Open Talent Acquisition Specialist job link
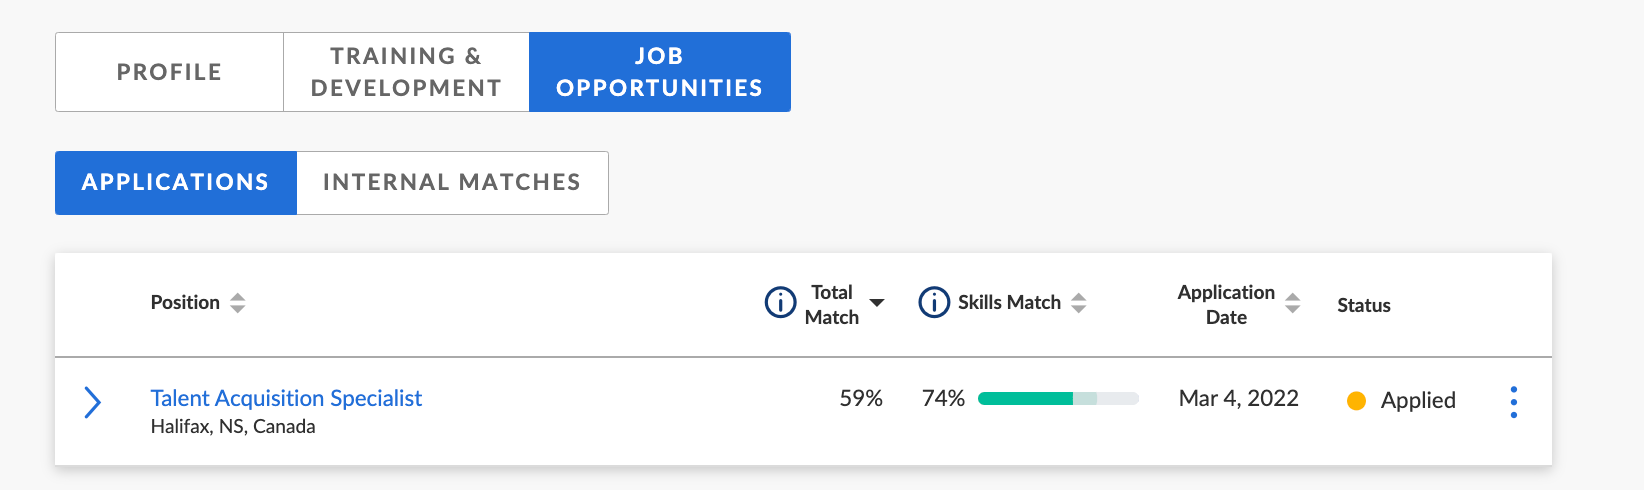 tap(286, 398)
